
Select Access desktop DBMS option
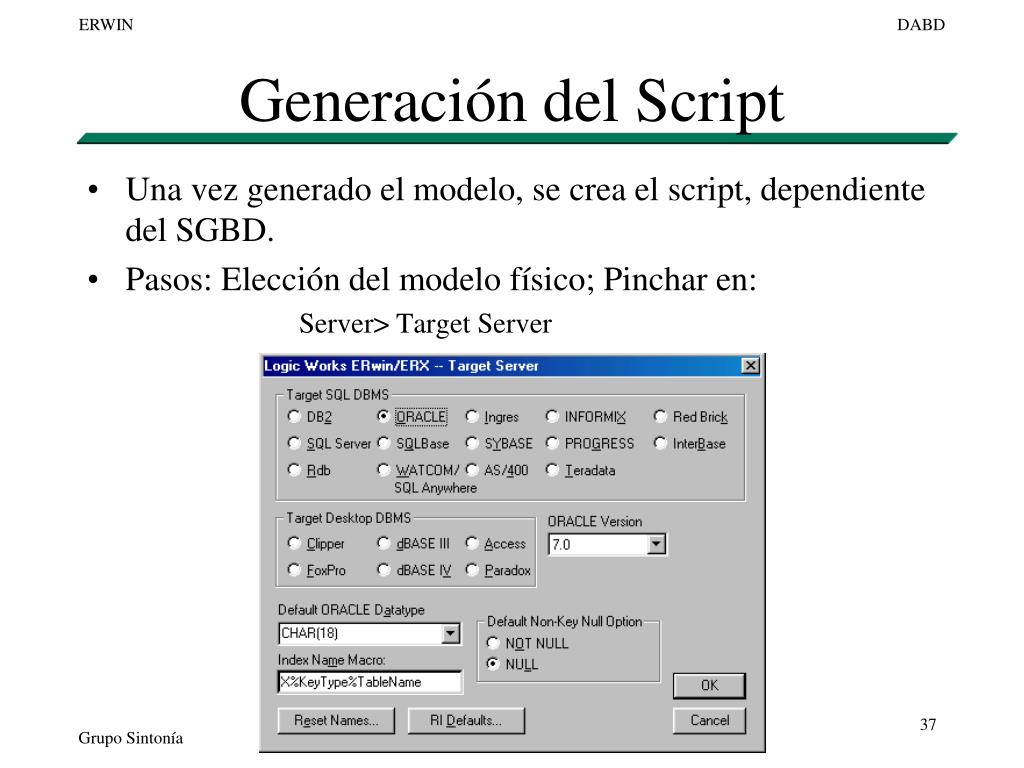(x=472, y=543)
